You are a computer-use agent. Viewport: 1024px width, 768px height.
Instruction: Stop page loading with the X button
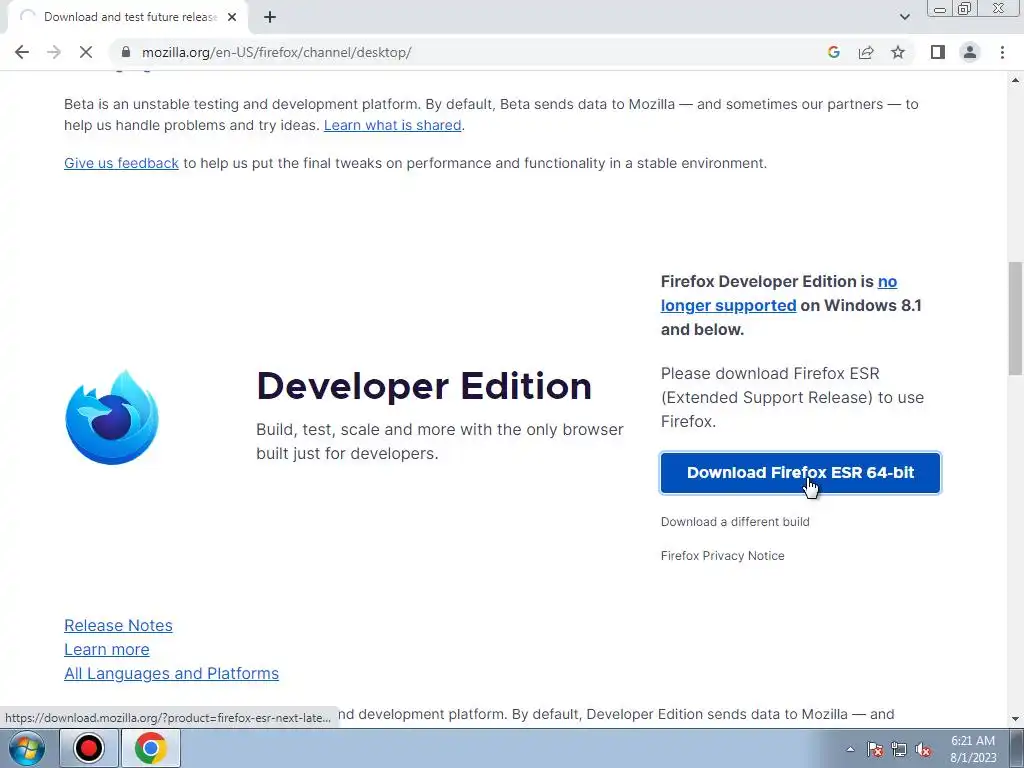(86, 52)
